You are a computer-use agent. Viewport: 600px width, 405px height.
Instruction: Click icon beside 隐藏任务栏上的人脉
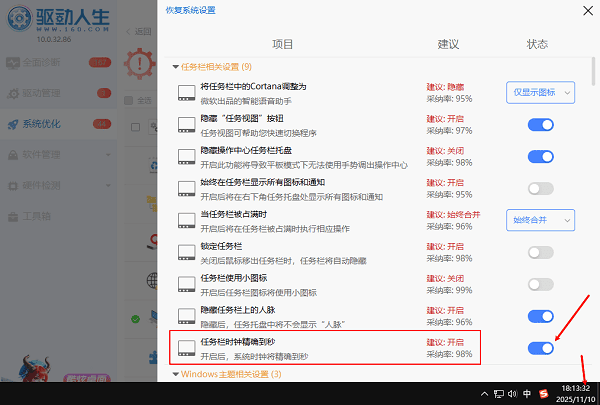click(x=187, y=316)
